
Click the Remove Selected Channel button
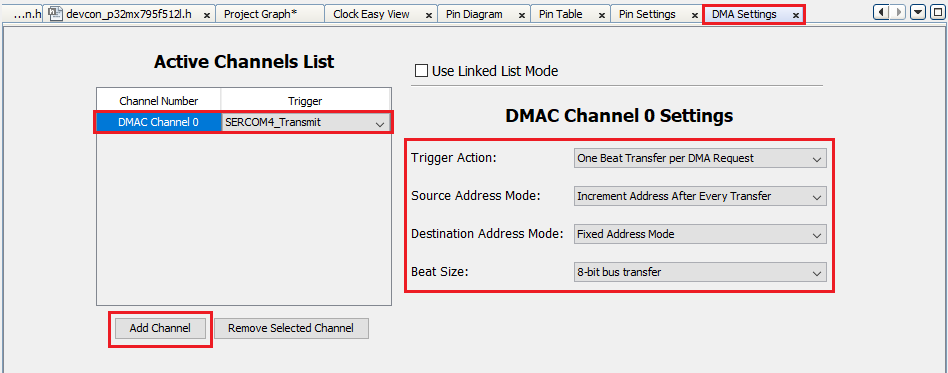pos(291,328)
